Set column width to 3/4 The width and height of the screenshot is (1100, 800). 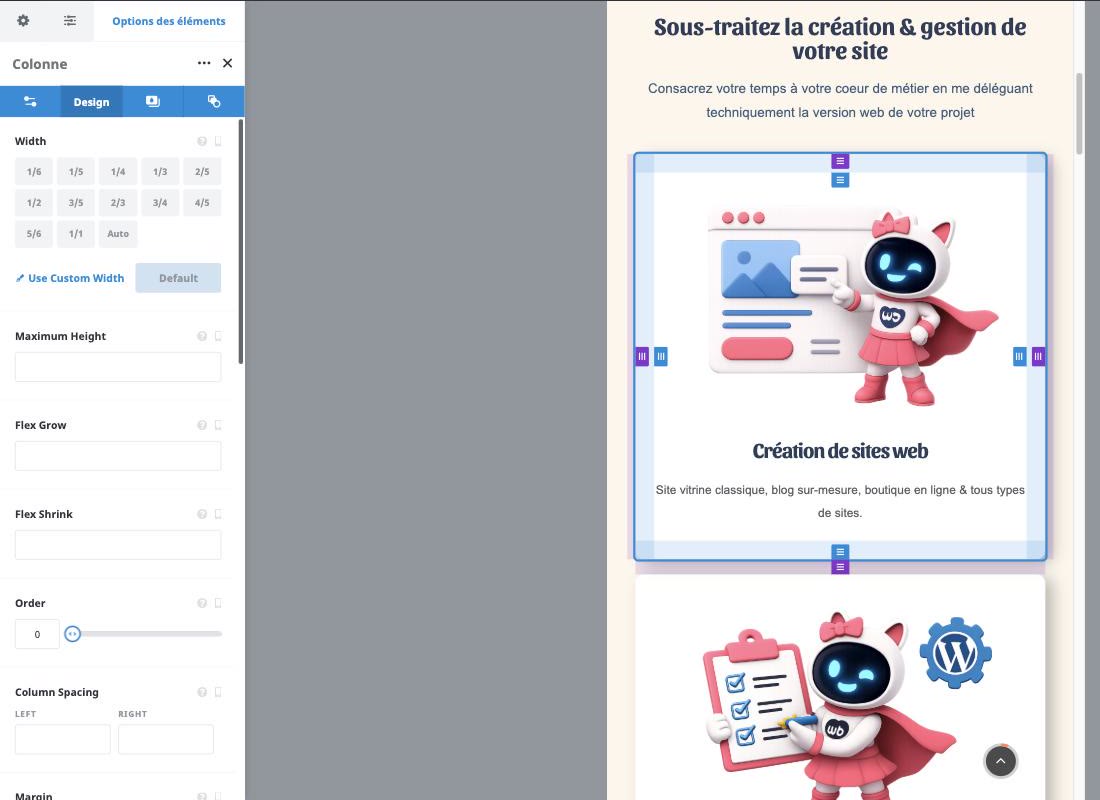(x=160, y=203)
